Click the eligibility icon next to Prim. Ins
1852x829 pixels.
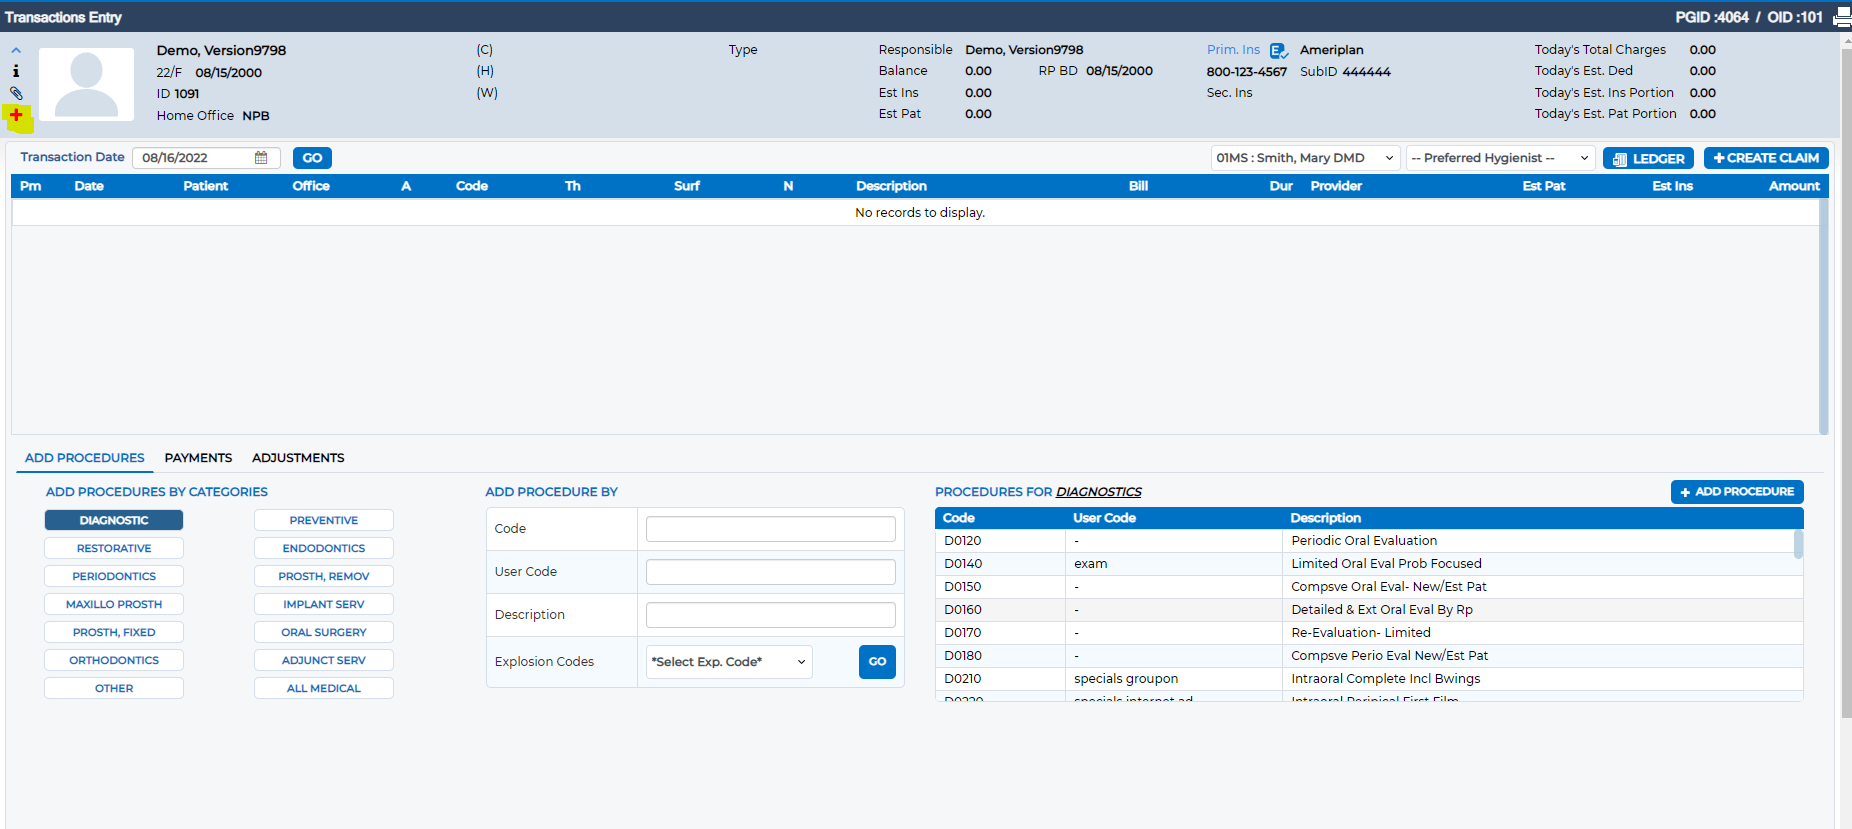(x=1278, y=51)
